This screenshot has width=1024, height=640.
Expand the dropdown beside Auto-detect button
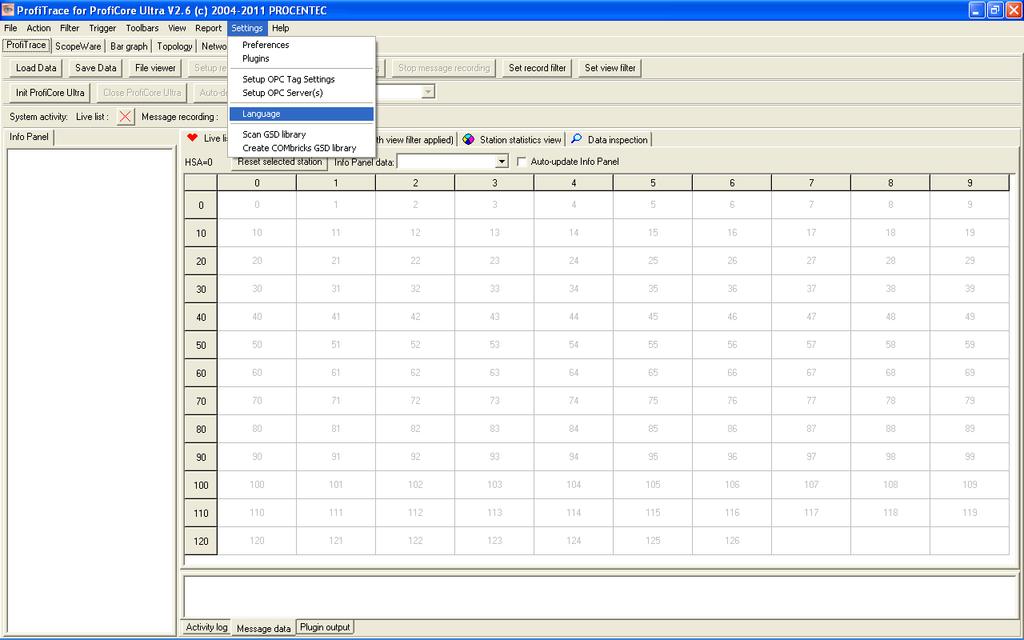tap(428, 92)
